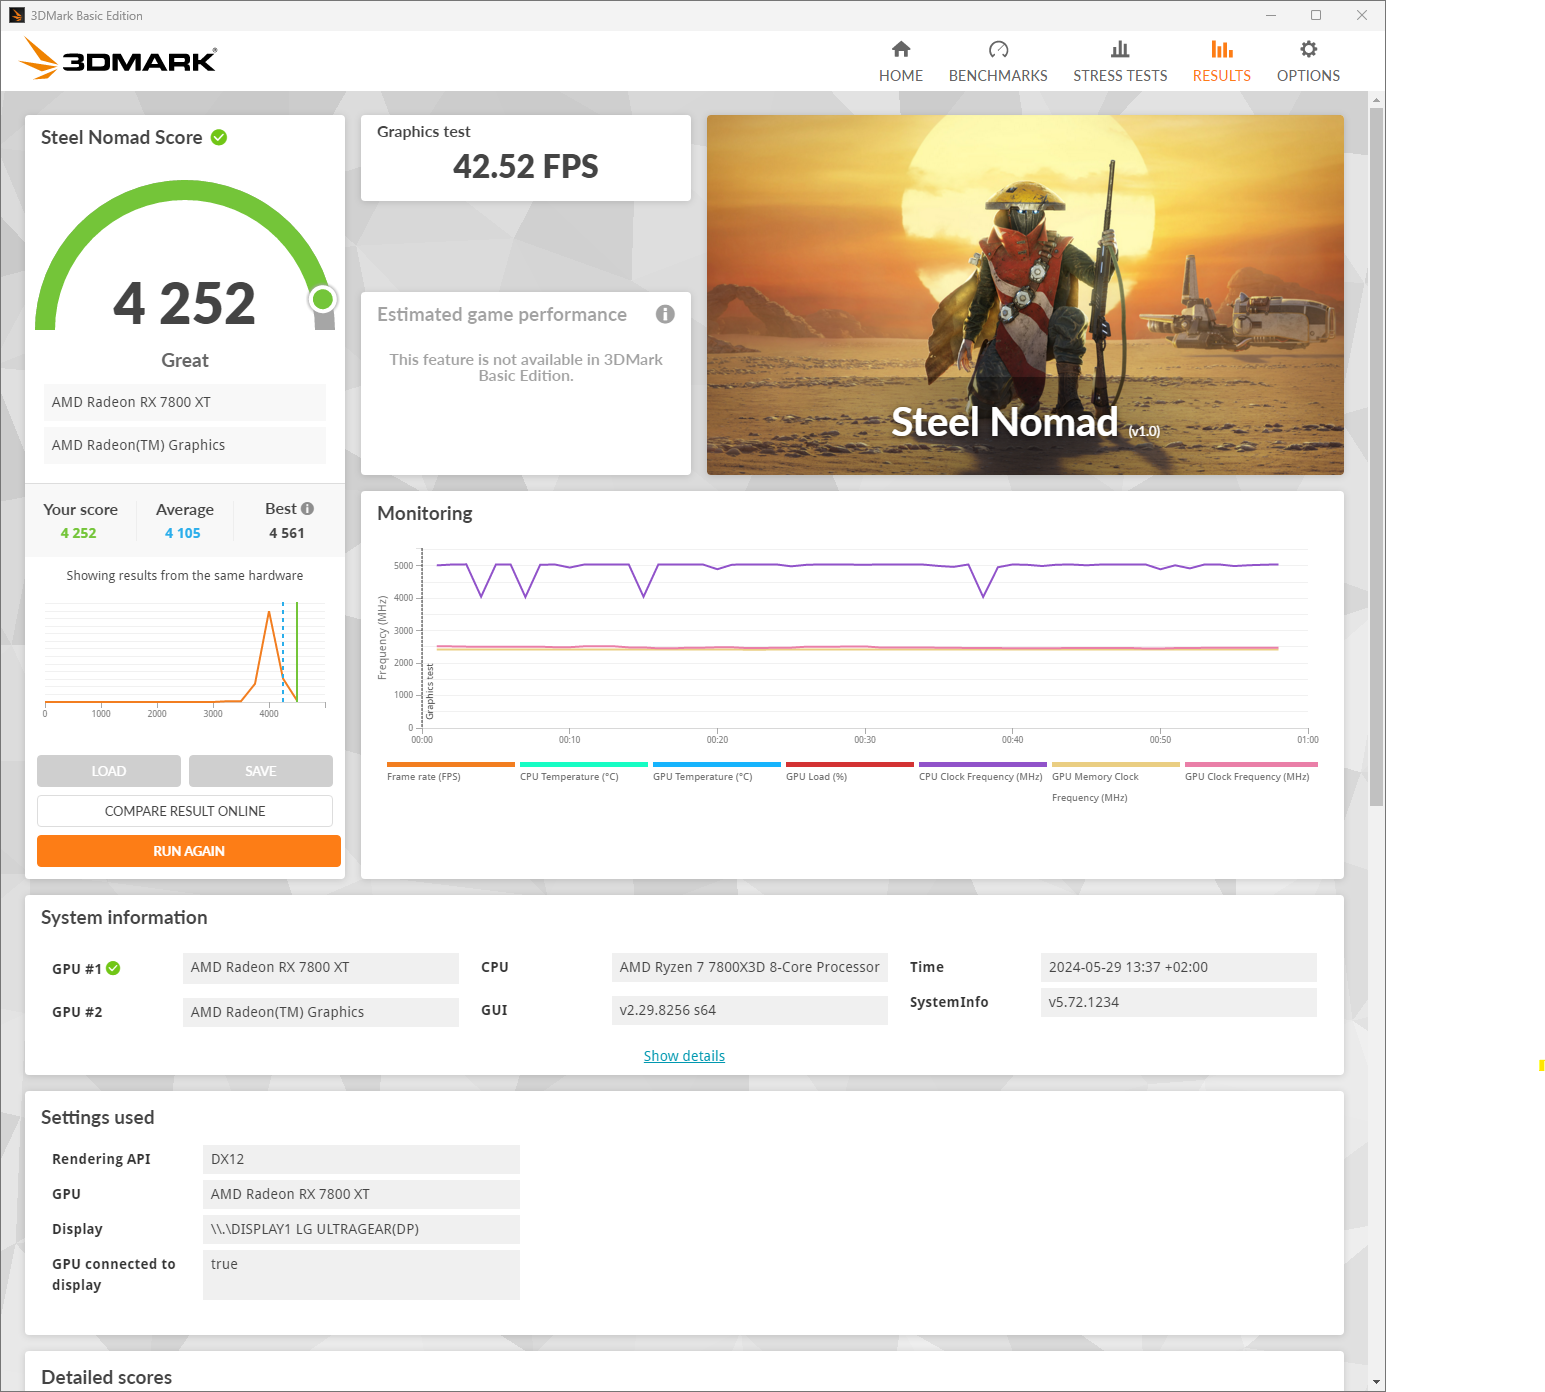Click the Great rating label

coord(185,360)
